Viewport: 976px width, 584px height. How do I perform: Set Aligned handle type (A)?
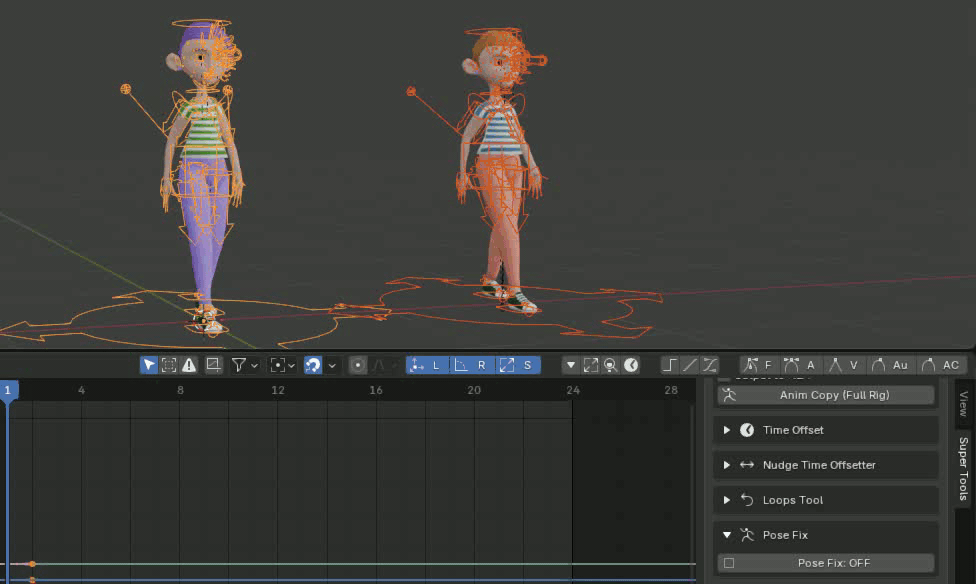tap(801, 365)
